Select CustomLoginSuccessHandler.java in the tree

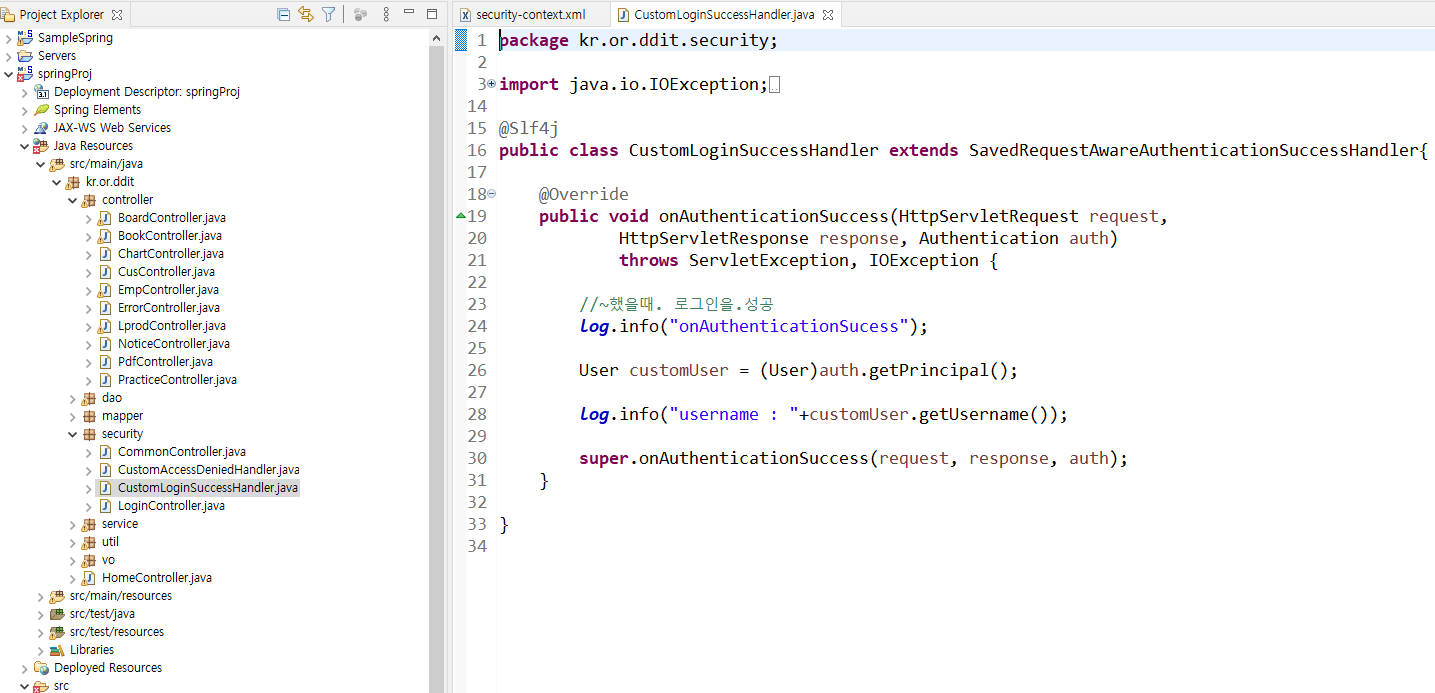208,488
